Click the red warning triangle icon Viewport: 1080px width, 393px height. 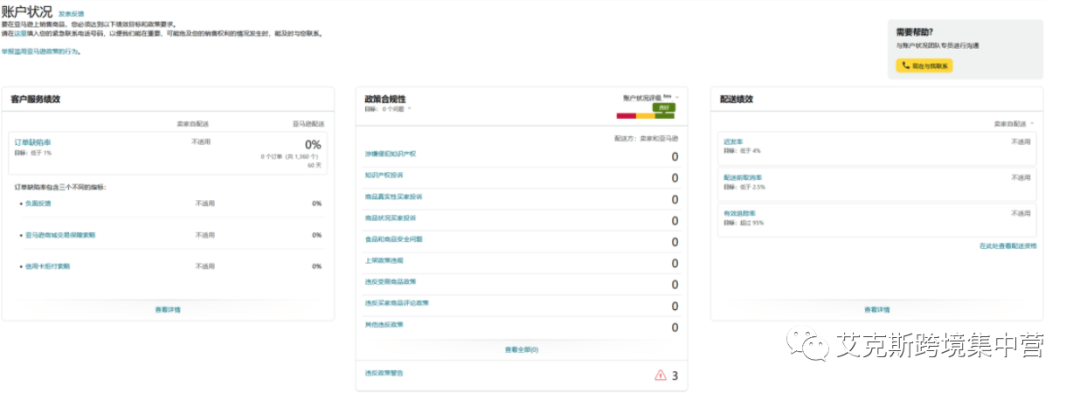click(x=660, y=375)
